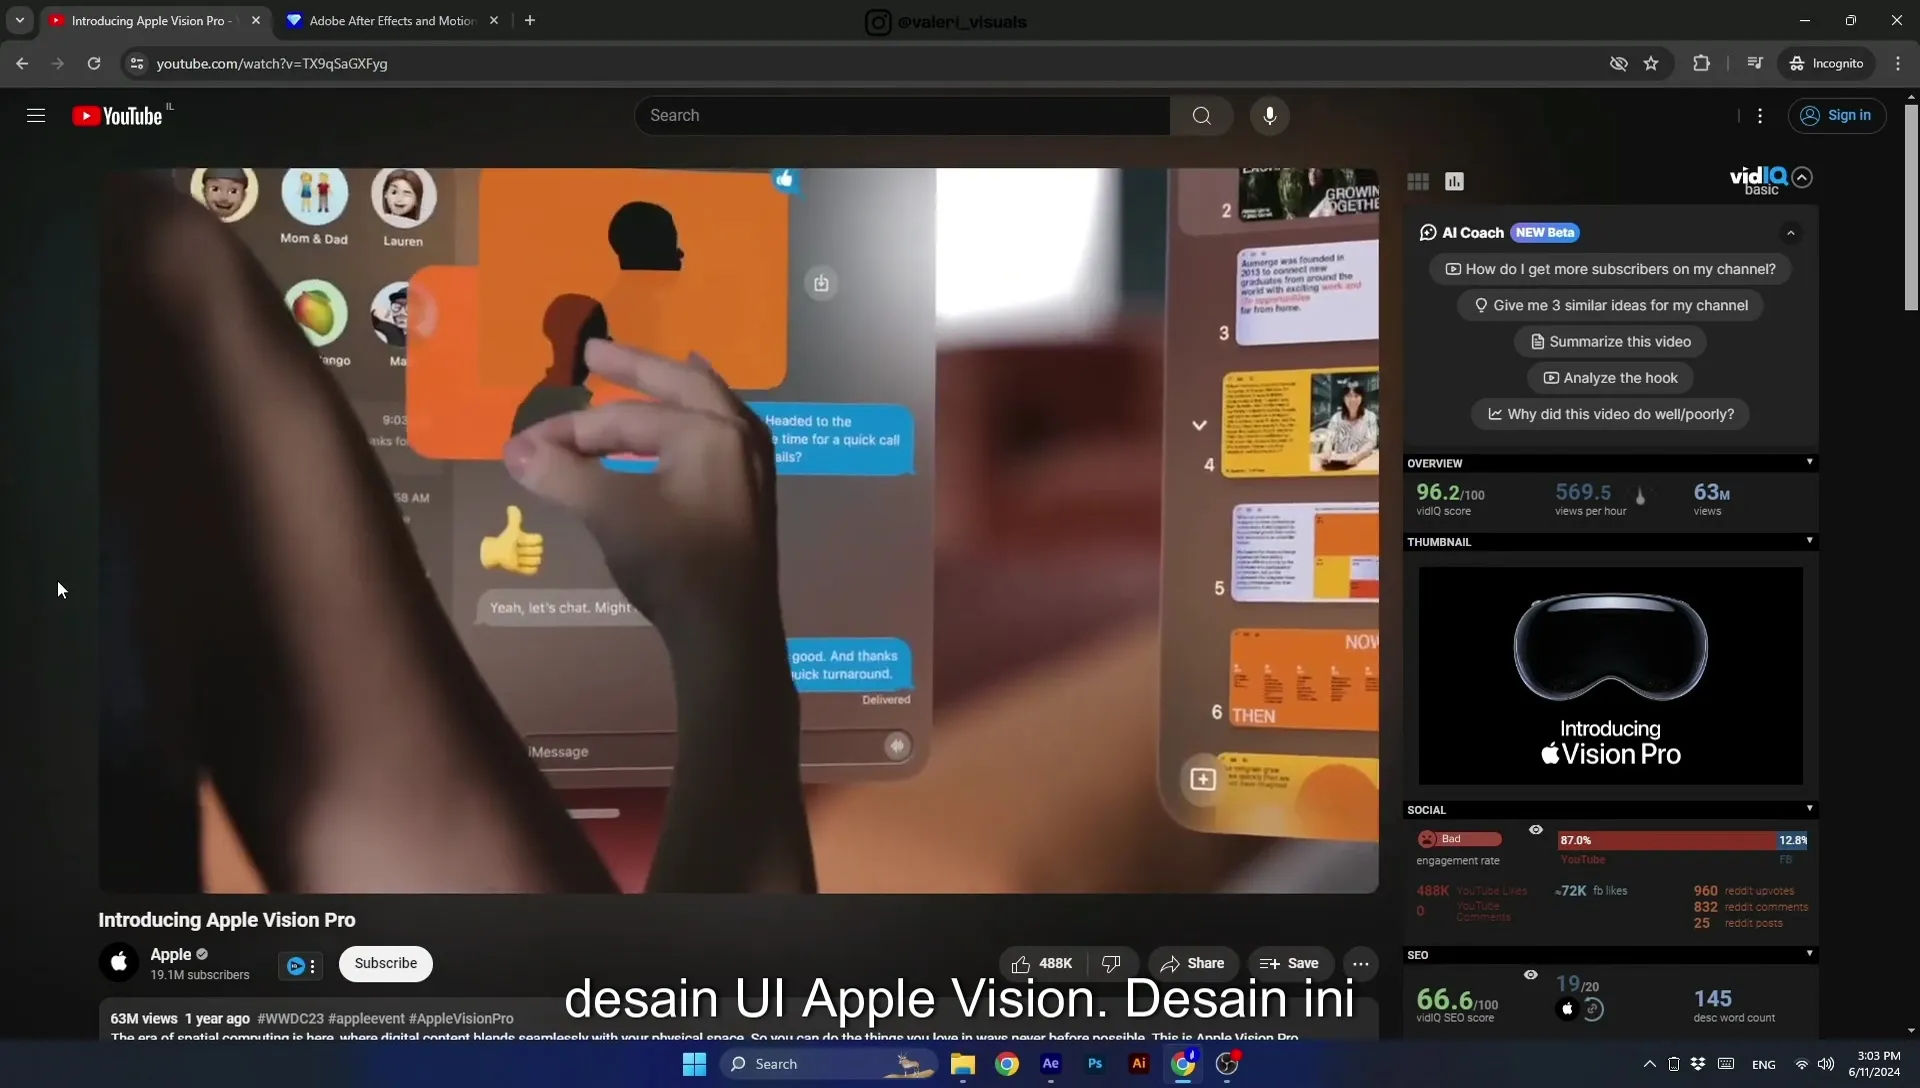Reload the page

(93, 63)
